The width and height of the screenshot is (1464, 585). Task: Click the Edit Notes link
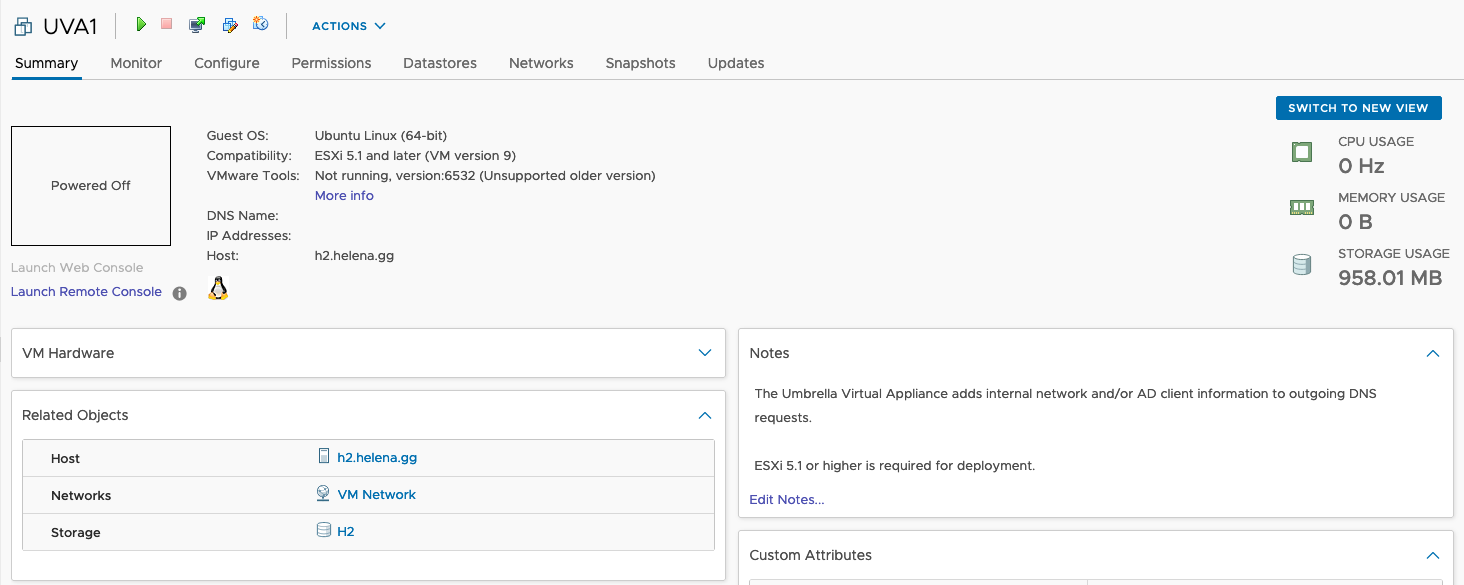(786, 500)
